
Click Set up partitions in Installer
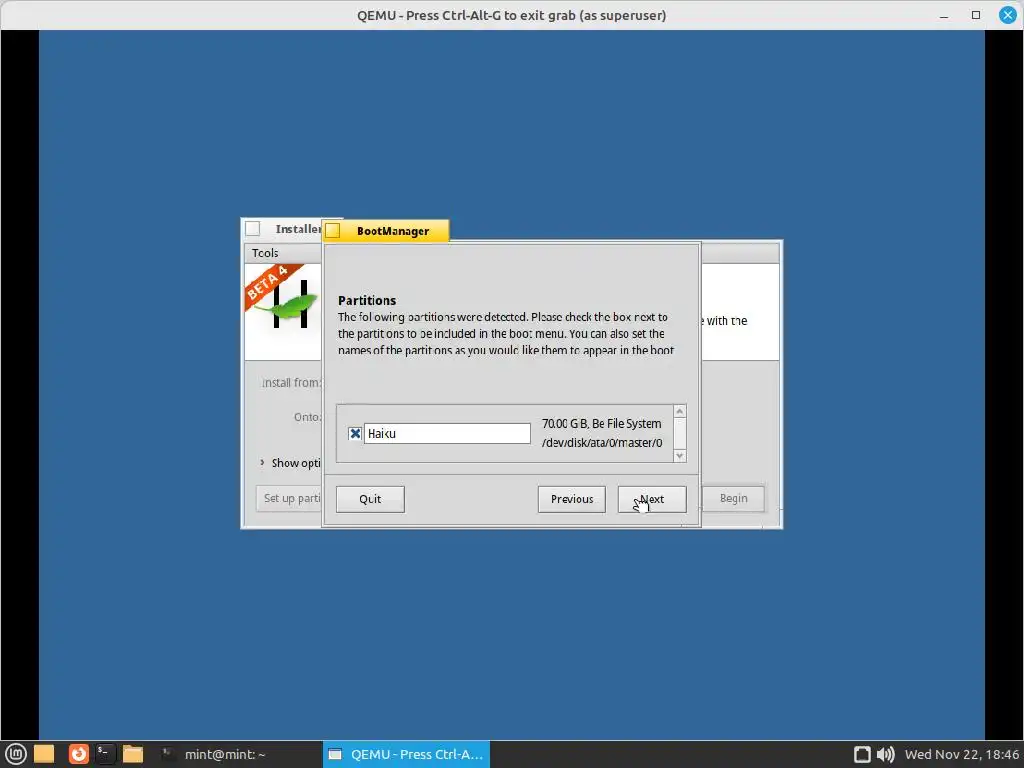tap(291, 498)
